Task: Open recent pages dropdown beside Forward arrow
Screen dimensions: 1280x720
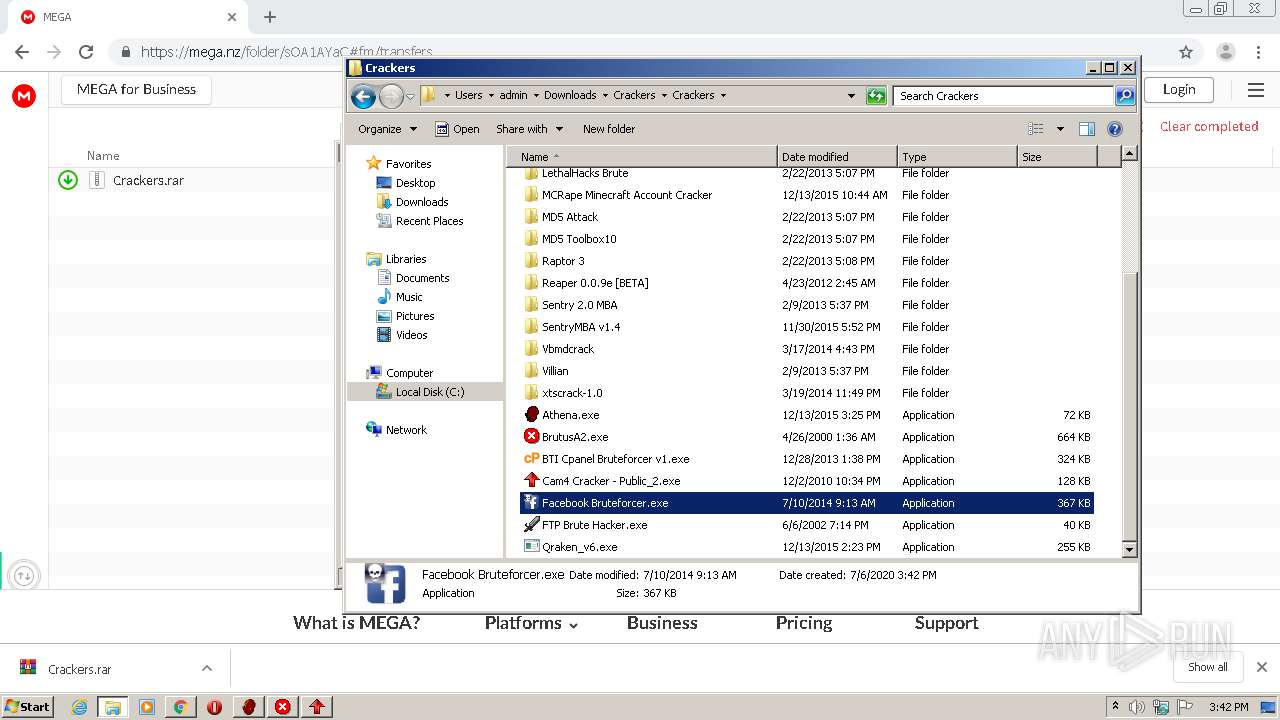Action: coord(410,97)
